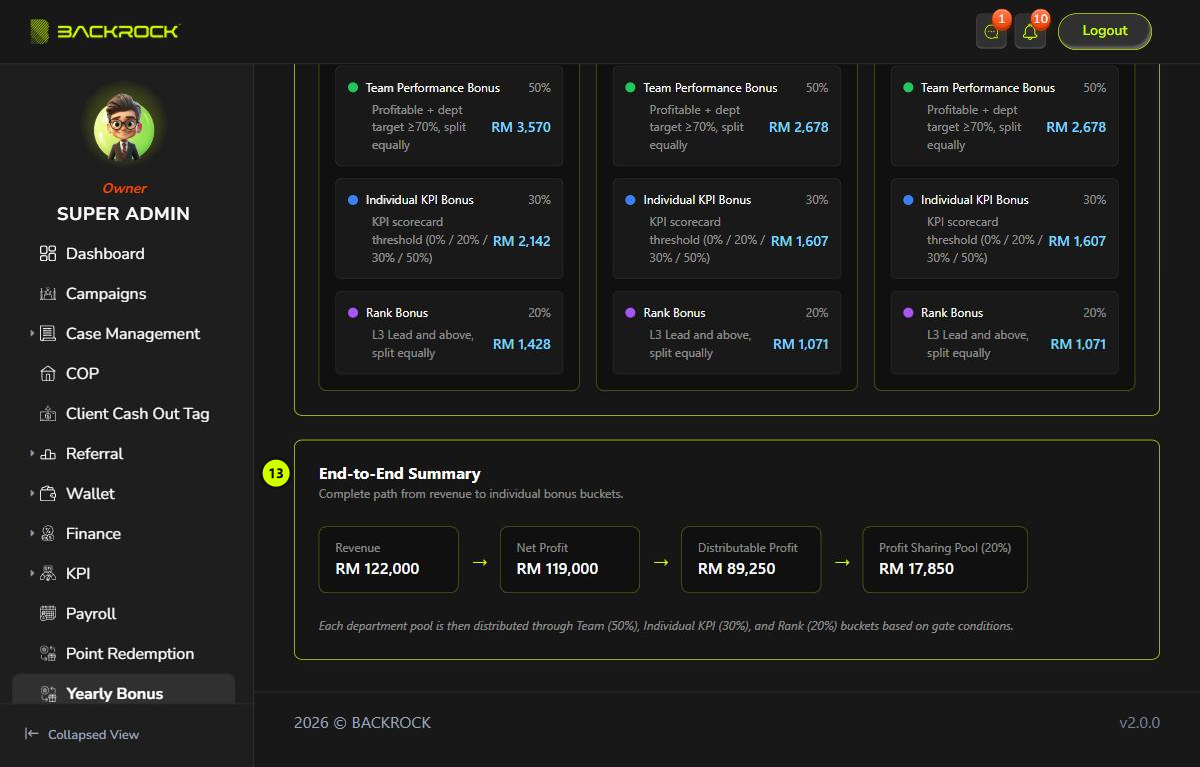Click the Referral icon in sidebar
This screenshot has height=767, width=1200.
(x=48, y=454)
